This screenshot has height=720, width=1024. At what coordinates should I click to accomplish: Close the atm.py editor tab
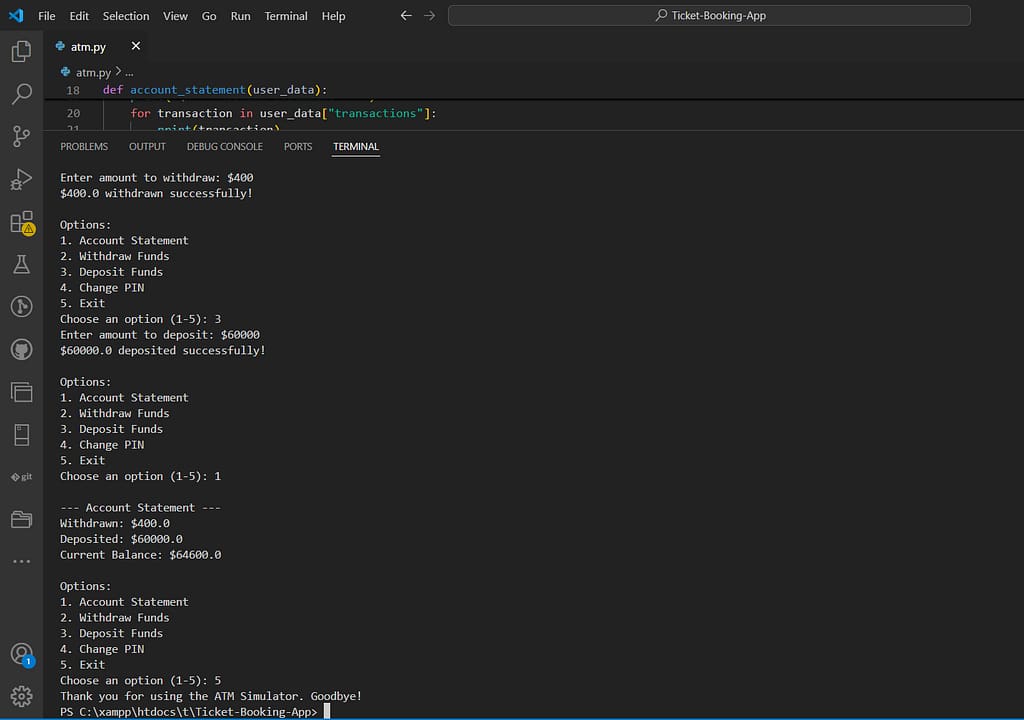pyautogui.click(x=135, y=45)
